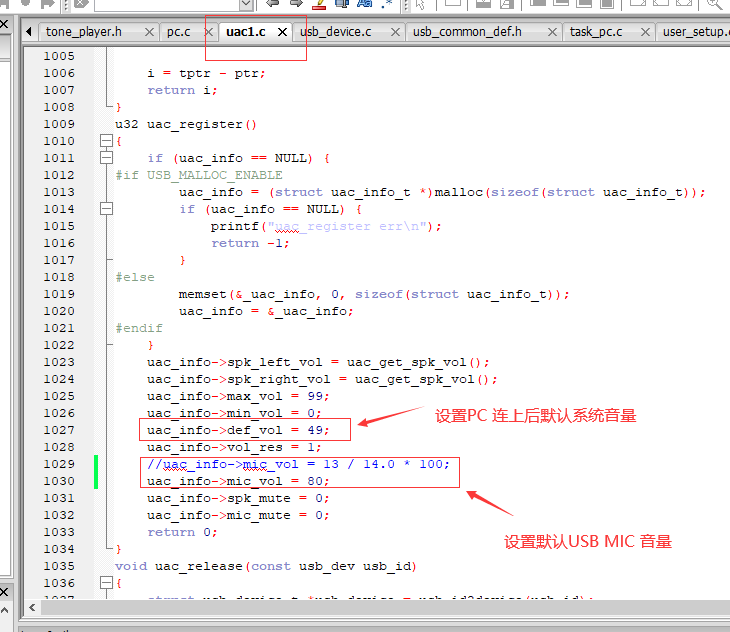Viewport: 730px width, 632px height.
Task: Click the commented mic_vol = 13 / 14.0 line
Action: 298,464
